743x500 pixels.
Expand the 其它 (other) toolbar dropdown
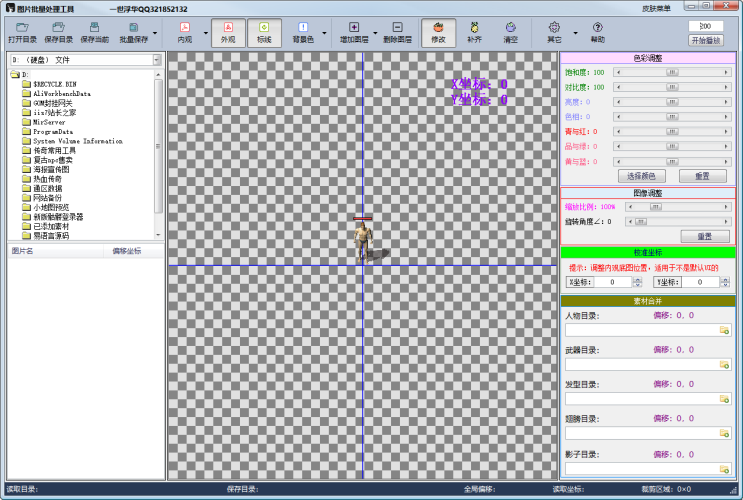pyautogui.click(x=576, y=35)
